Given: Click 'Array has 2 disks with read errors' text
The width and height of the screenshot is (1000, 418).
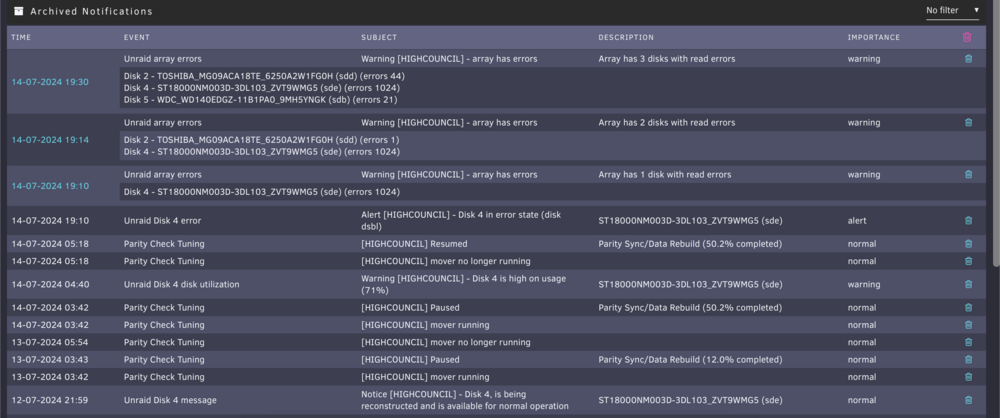Looking at the screenshot, I should pos(666,123).
